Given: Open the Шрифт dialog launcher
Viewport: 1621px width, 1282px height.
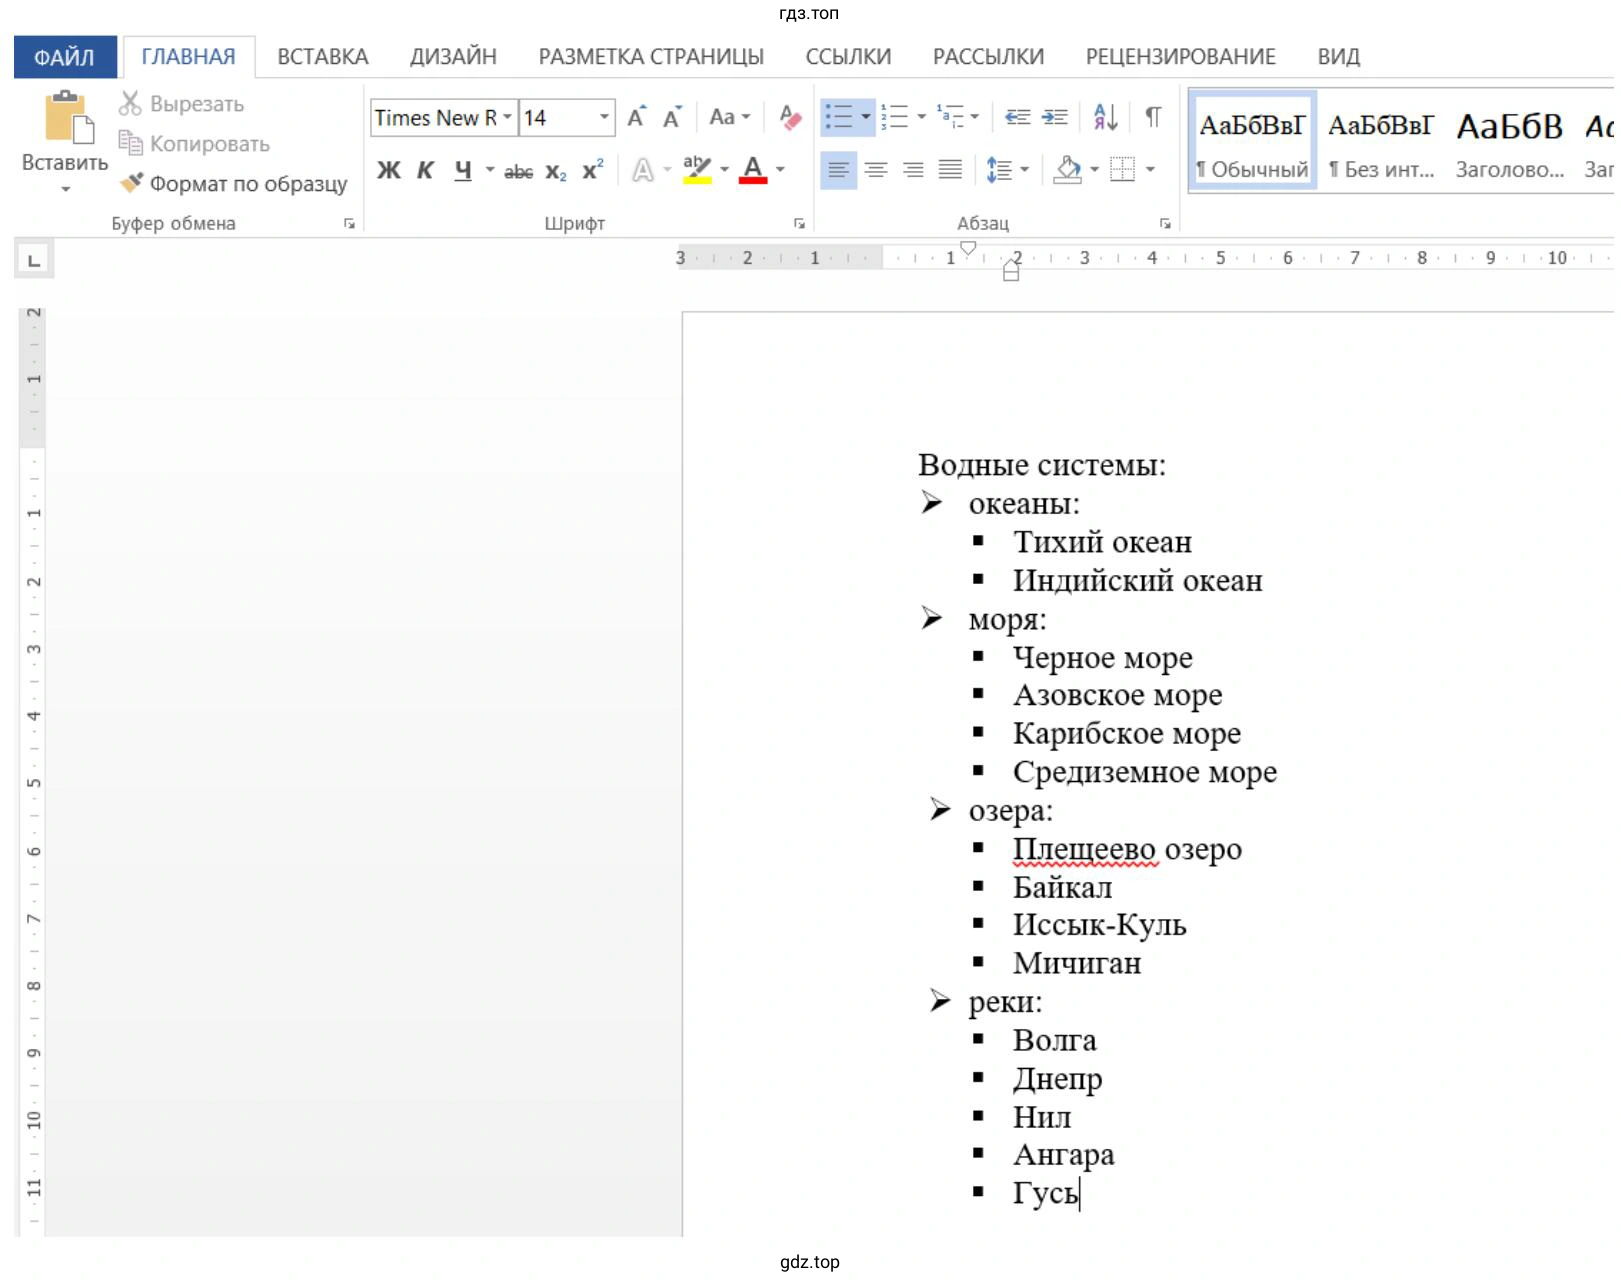Looking at the screenshot, I should click(x=799, y=224).
